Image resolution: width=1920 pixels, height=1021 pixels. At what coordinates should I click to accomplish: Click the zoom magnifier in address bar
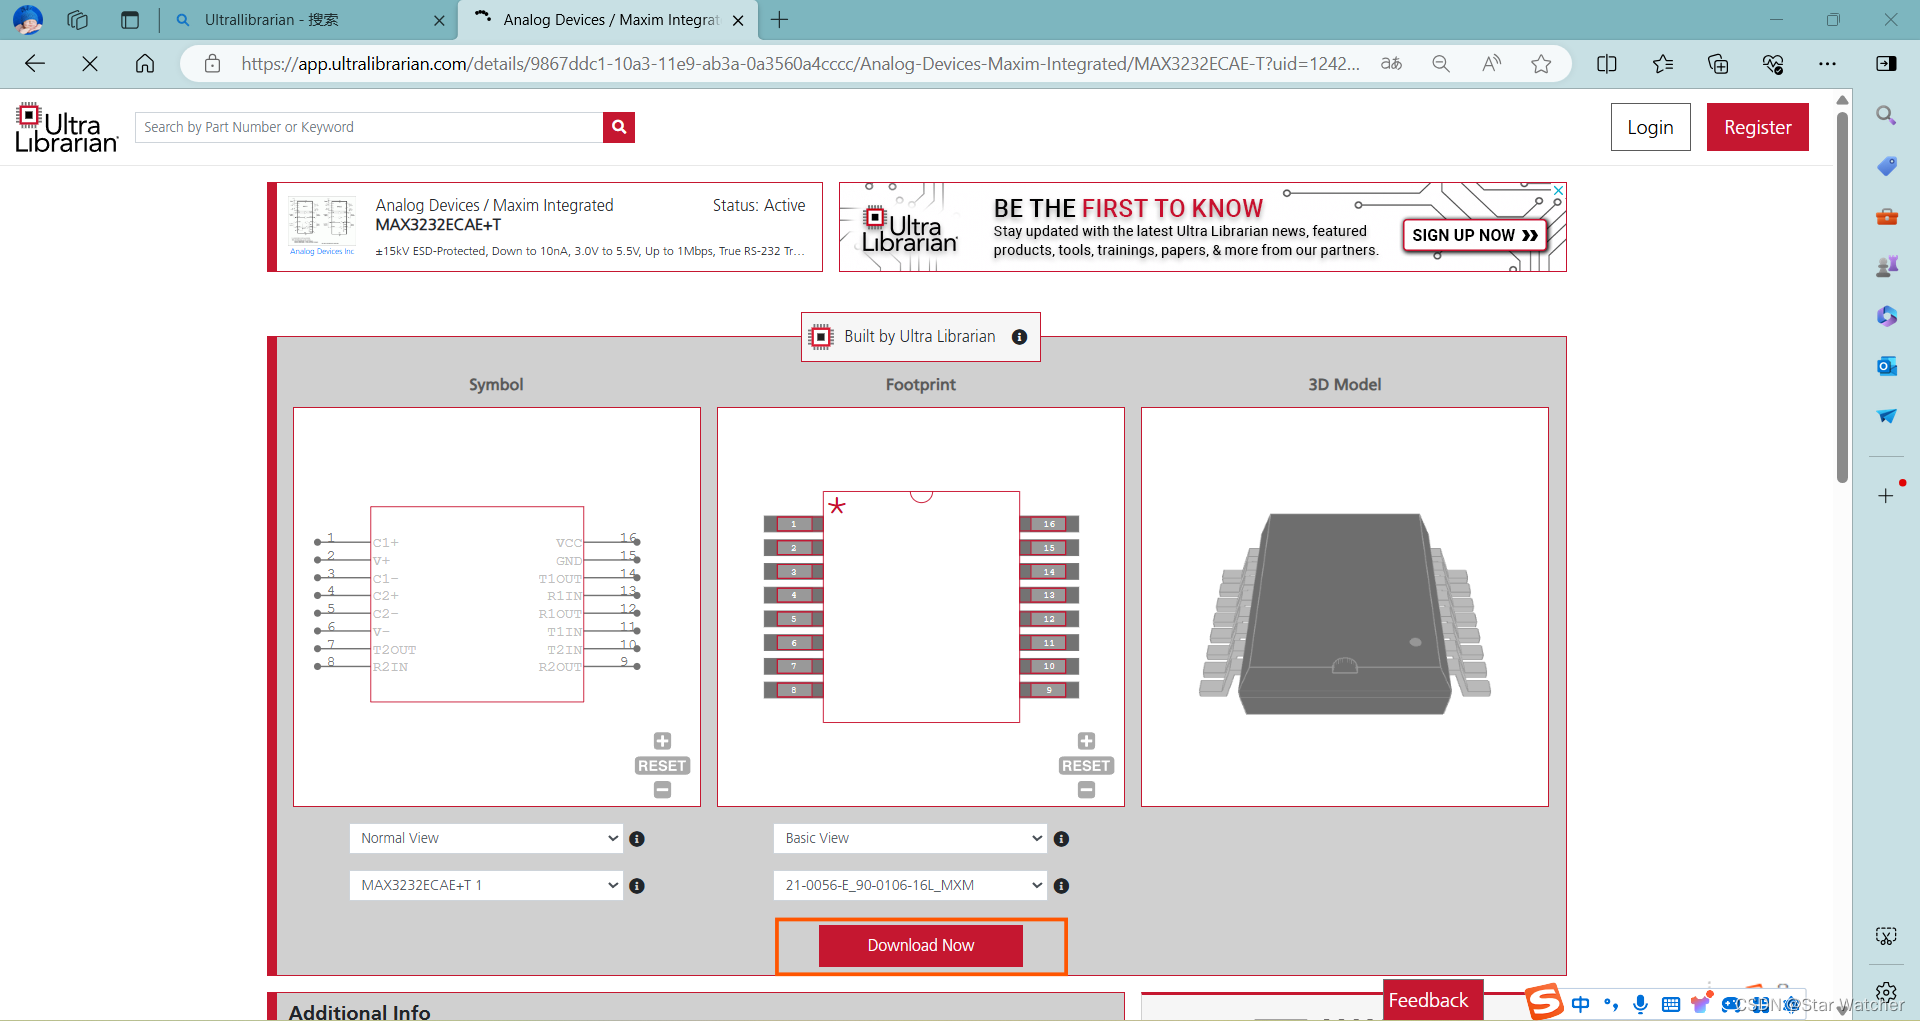[x=1441, y=64]
